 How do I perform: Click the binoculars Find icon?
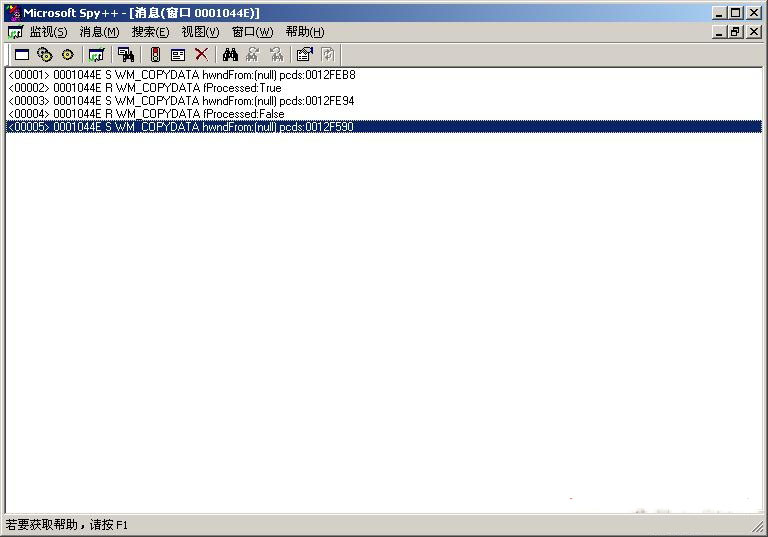230,54
